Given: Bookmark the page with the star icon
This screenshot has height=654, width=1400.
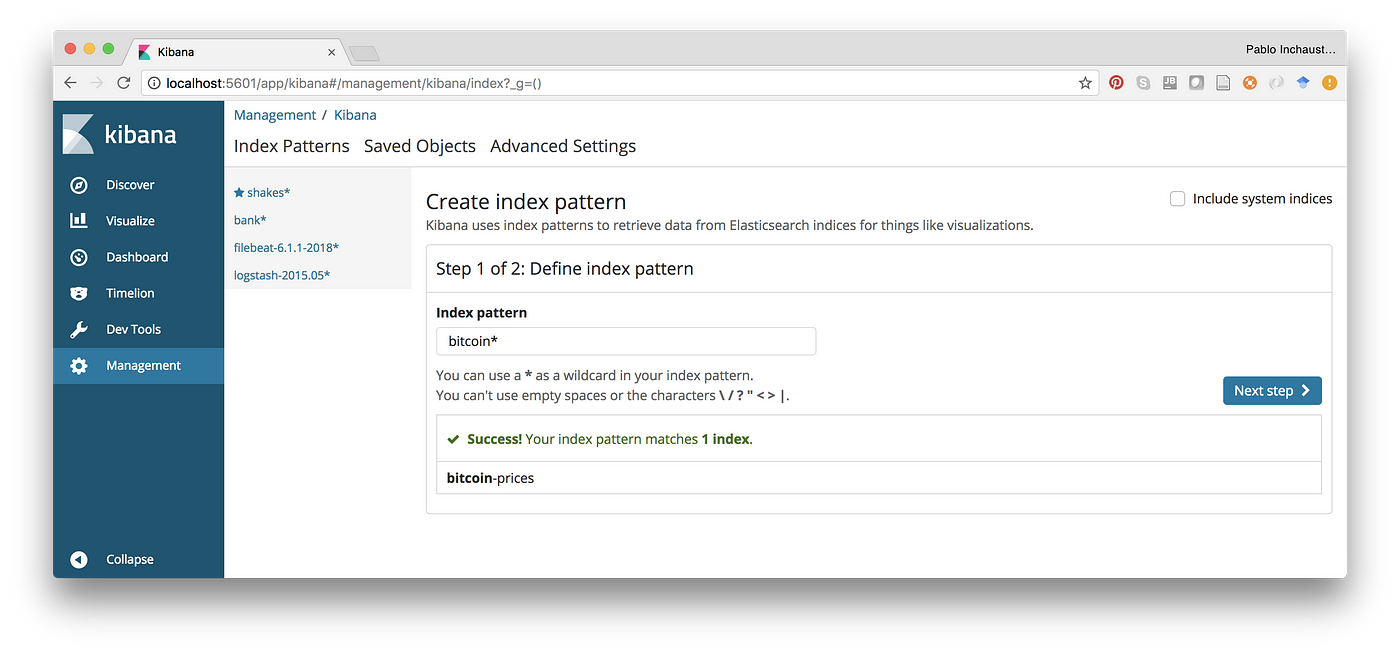Looking at the screenshot, I should [x=1085, y=83].
